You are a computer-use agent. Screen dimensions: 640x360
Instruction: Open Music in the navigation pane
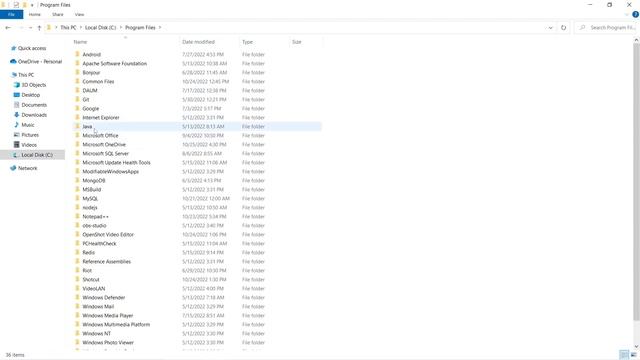(x=28, y=125)
